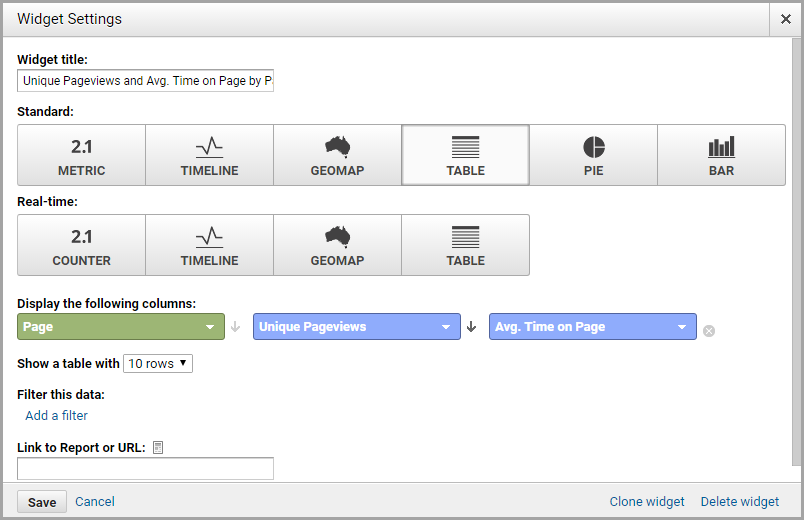Save the widget settings
Viewport: 804px width, 520px height.
42,502
